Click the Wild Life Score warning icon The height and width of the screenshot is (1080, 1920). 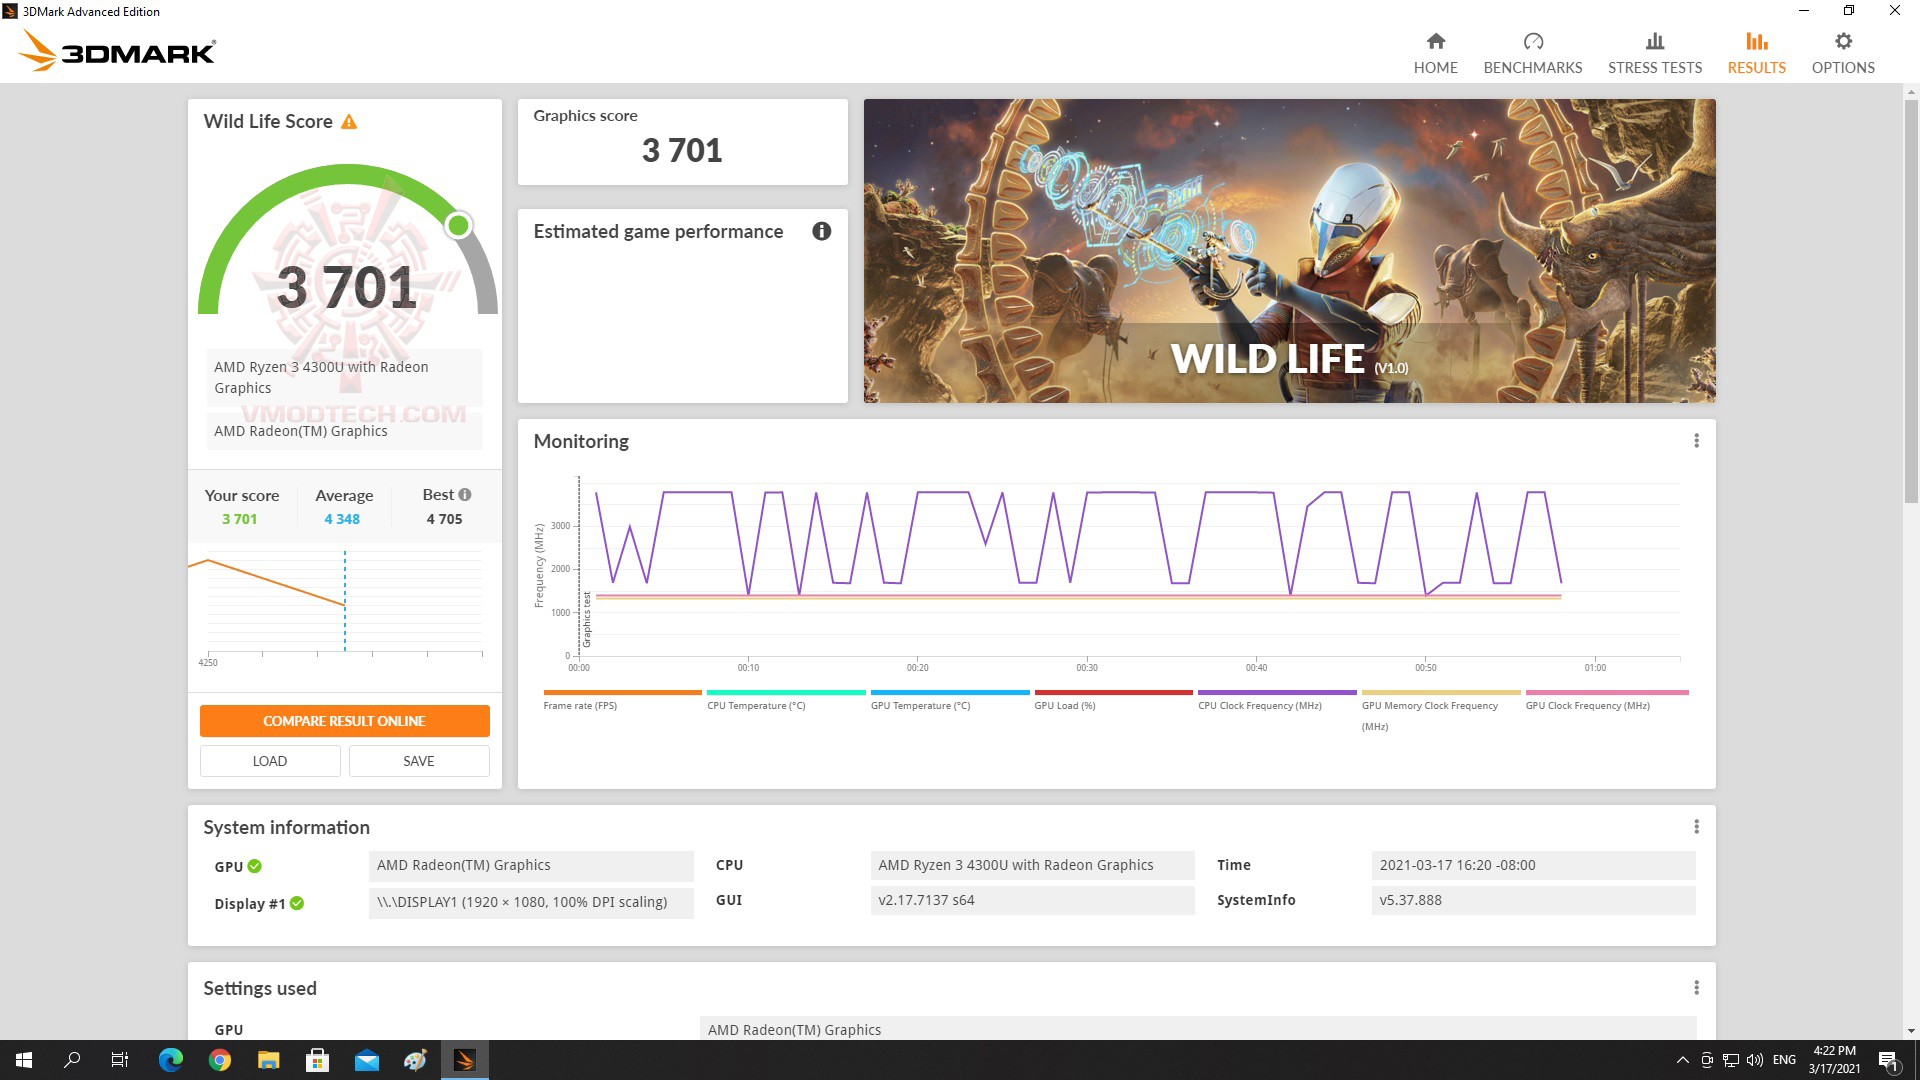point(349,122)
